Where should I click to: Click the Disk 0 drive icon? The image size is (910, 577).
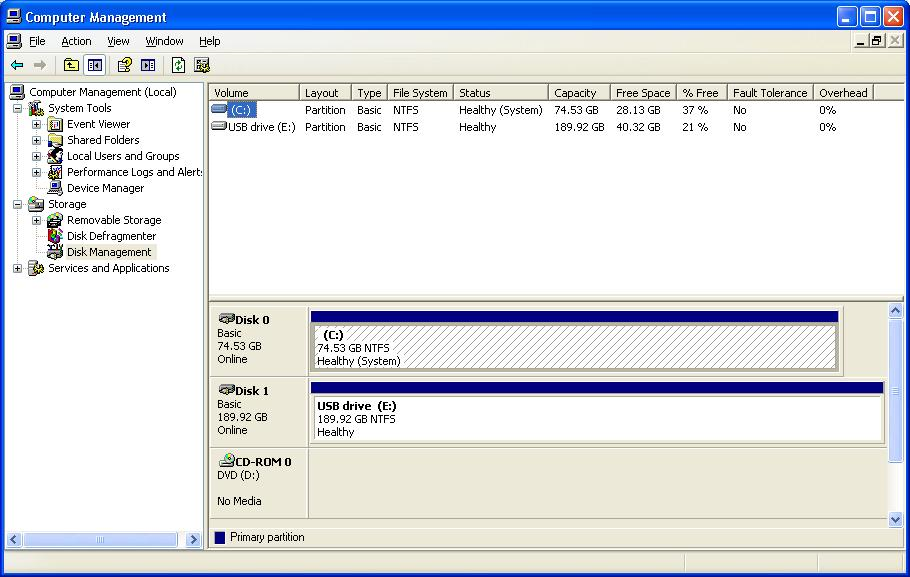tap(226, 319)
